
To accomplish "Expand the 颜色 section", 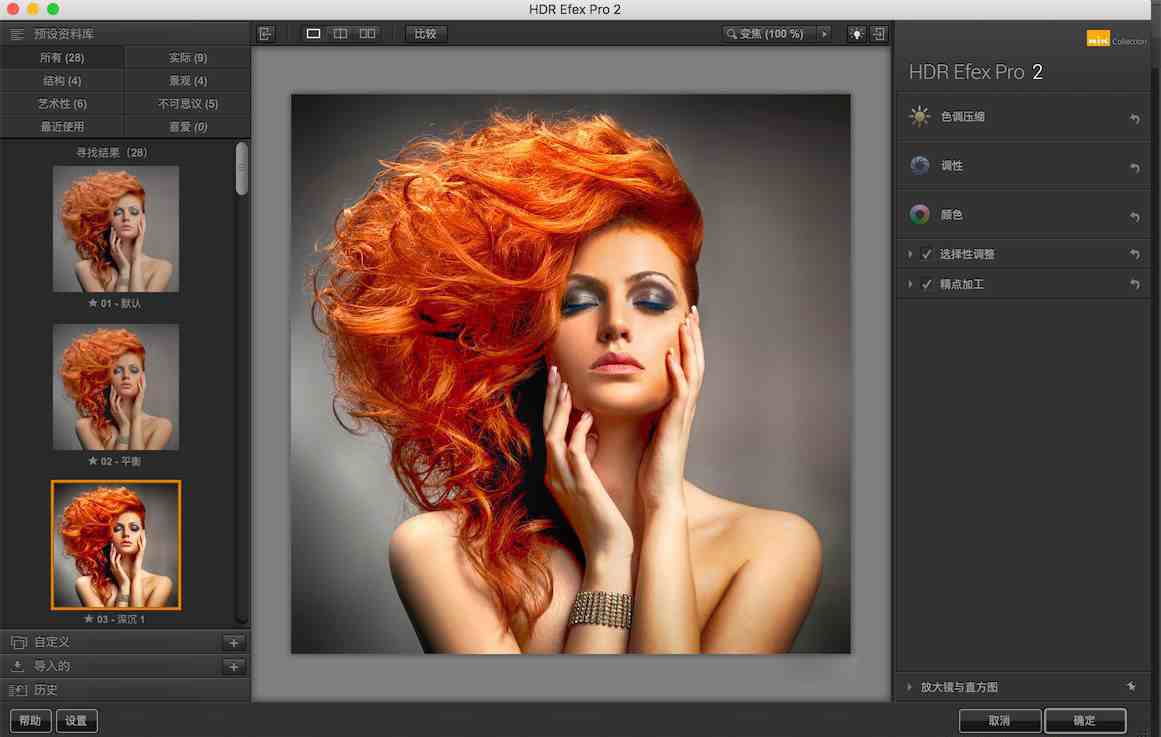I will pyautogui.click(x=1023, y=215).
